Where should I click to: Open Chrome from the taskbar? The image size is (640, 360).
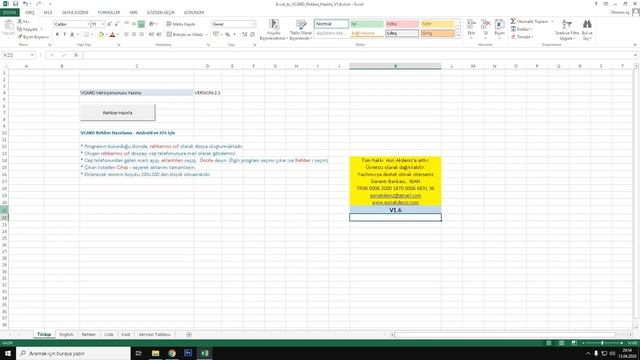172,353
